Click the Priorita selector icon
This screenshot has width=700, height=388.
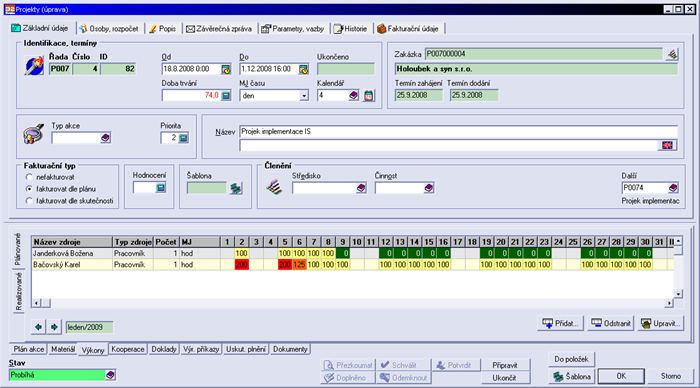183,138
